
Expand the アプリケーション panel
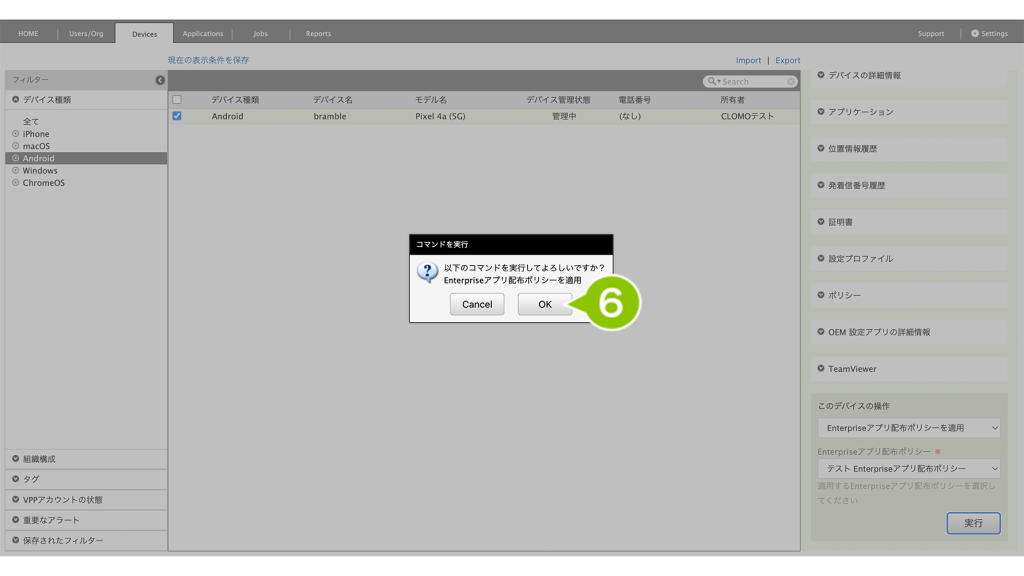pyautogui.click(x=909, y=112)
